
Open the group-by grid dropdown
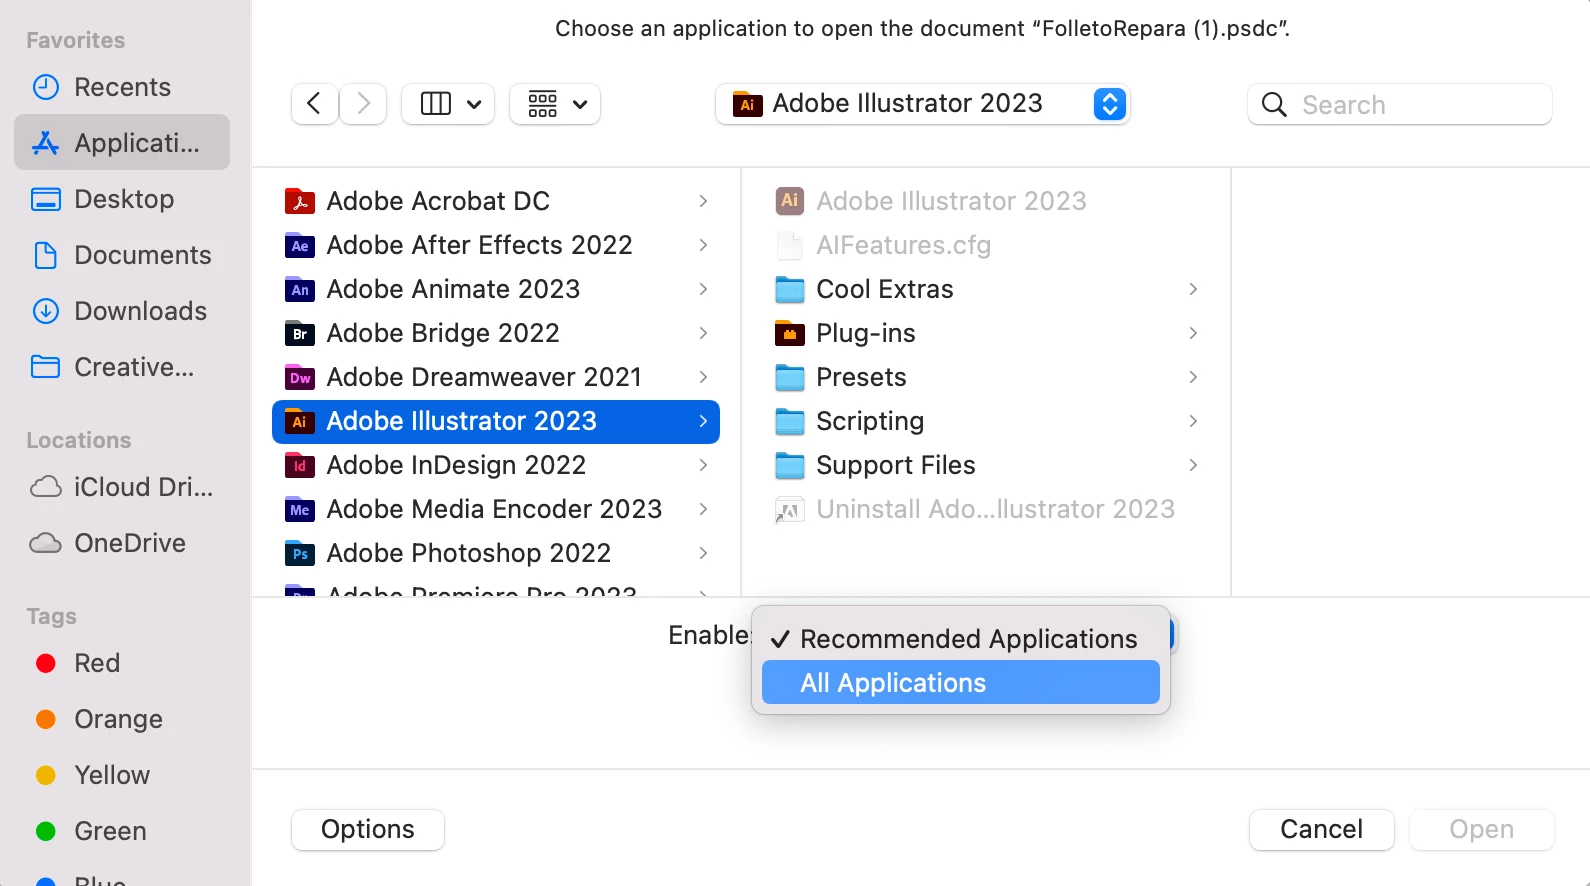(555, 104)
